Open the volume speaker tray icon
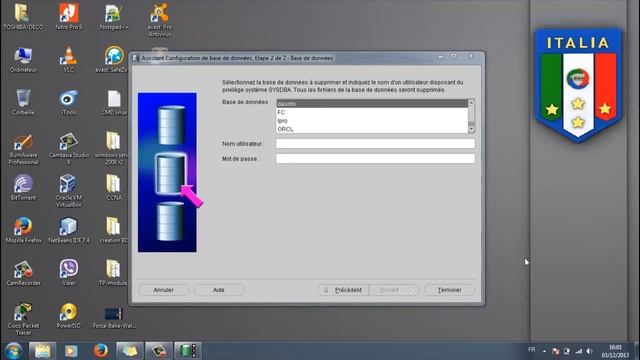Image resolution: width=640 pixels, height=360 pixels. pyautogui.click(x=589, y=351)
